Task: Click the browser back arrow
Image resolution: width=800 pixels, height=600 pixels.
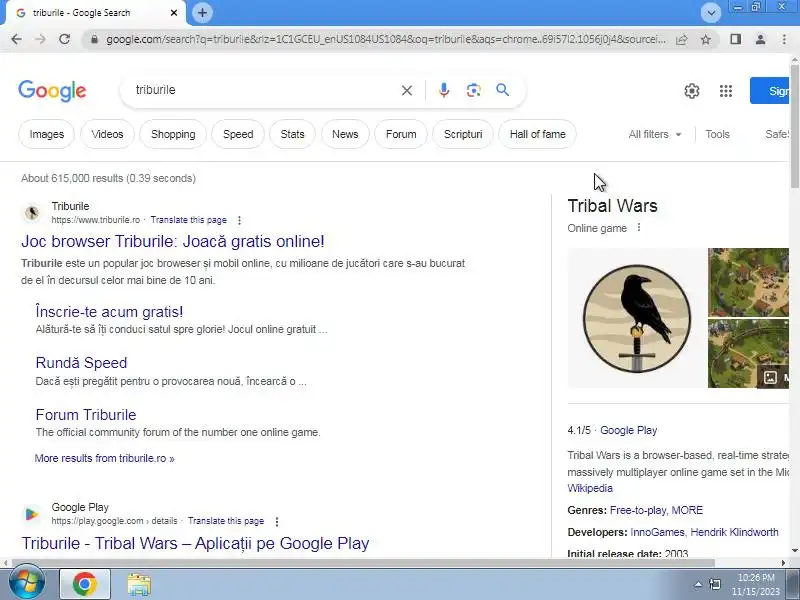Action: click(16, 39)
